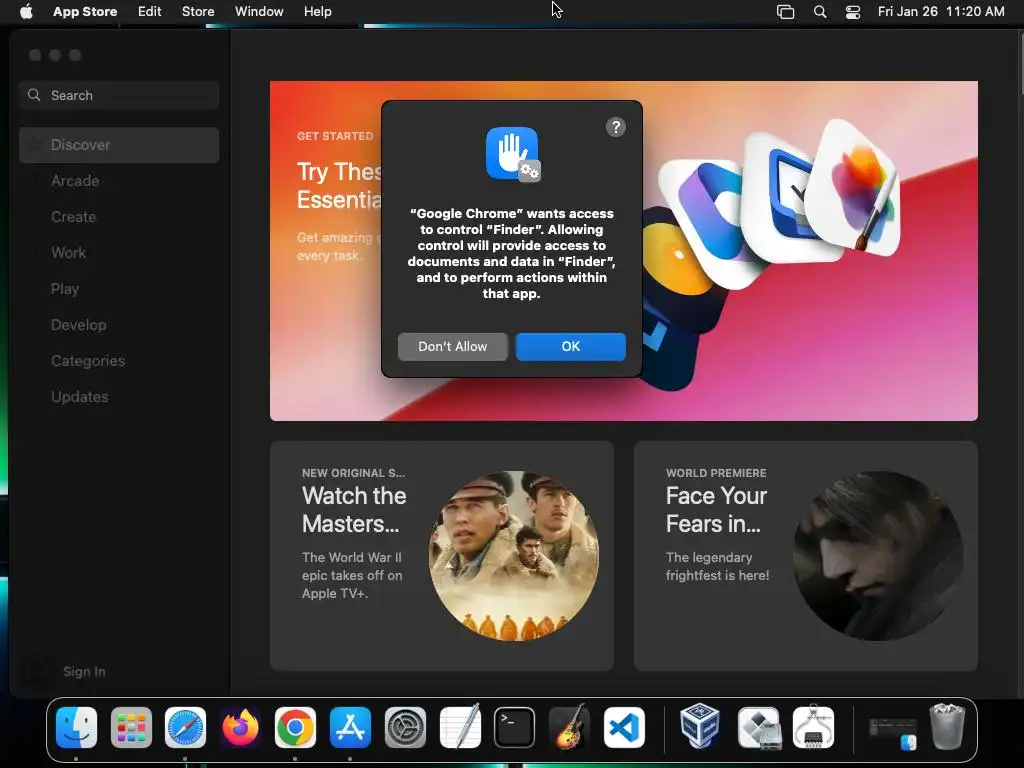
Task: Open Control Center in menu bar
Action: (x=853, y=12)
